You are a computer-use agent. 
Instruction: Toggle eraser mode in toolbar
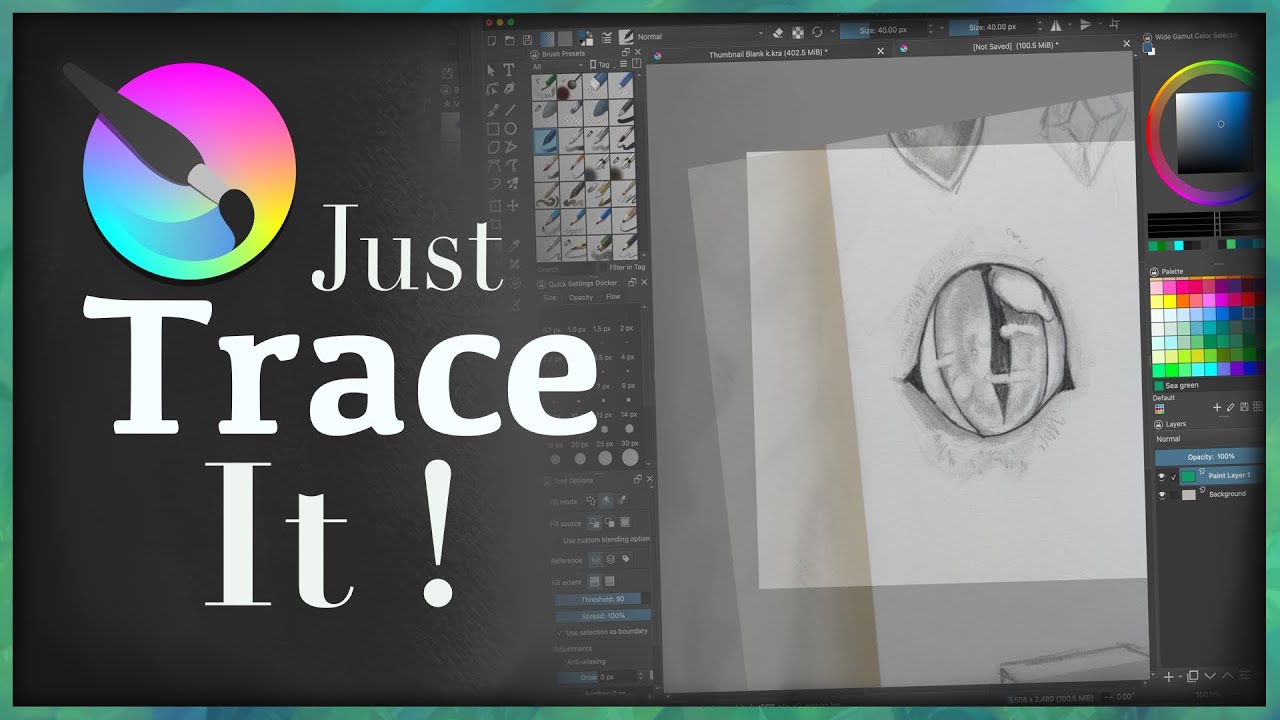click(778, 32)
